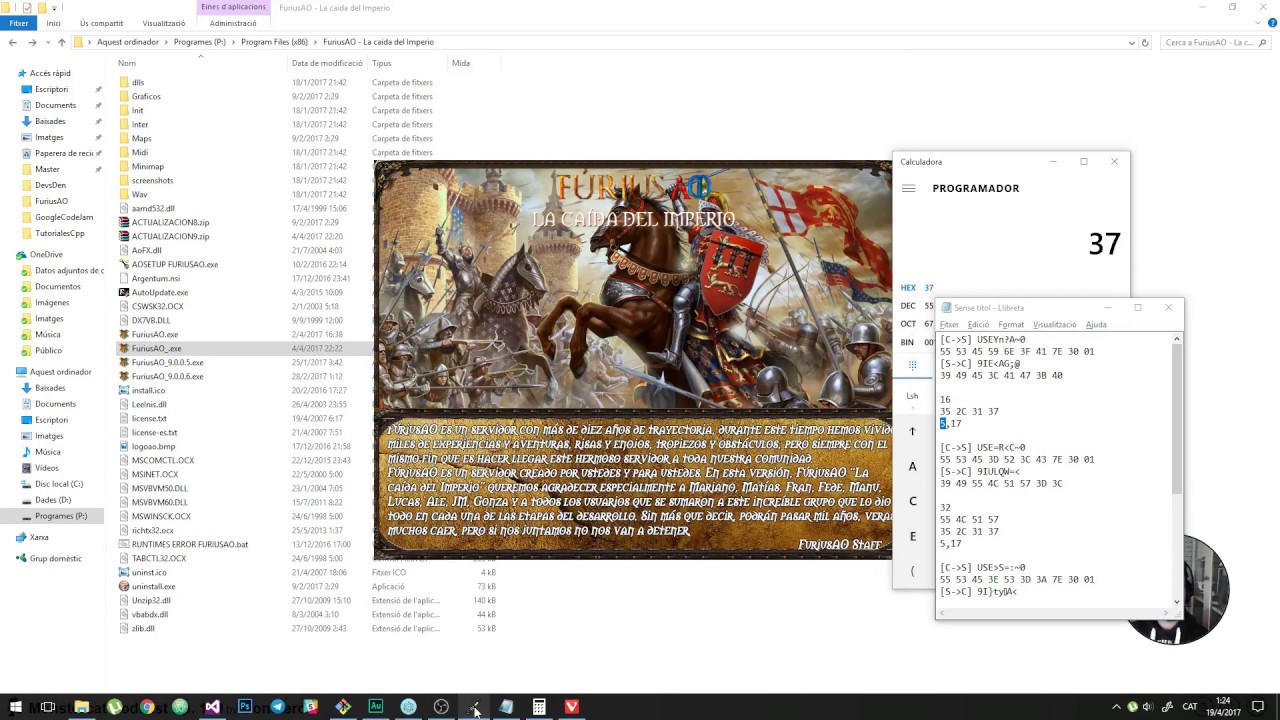
Task: Select GoogleCodeJam in quick access
Action: tap(64, 217)
